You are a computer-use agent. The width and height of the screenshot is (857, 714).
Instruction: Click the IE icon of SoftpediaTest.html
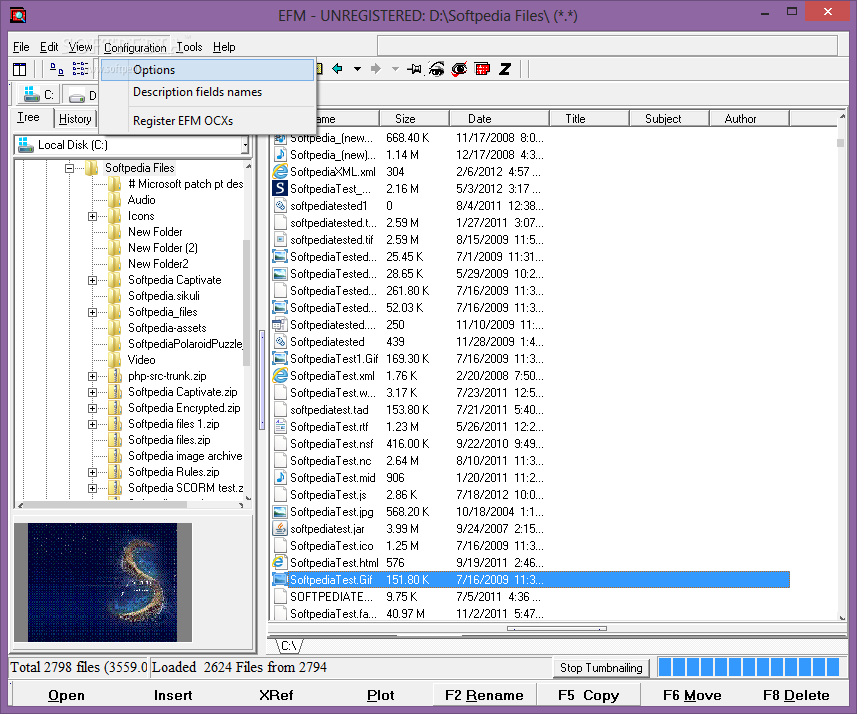point(280,563)
